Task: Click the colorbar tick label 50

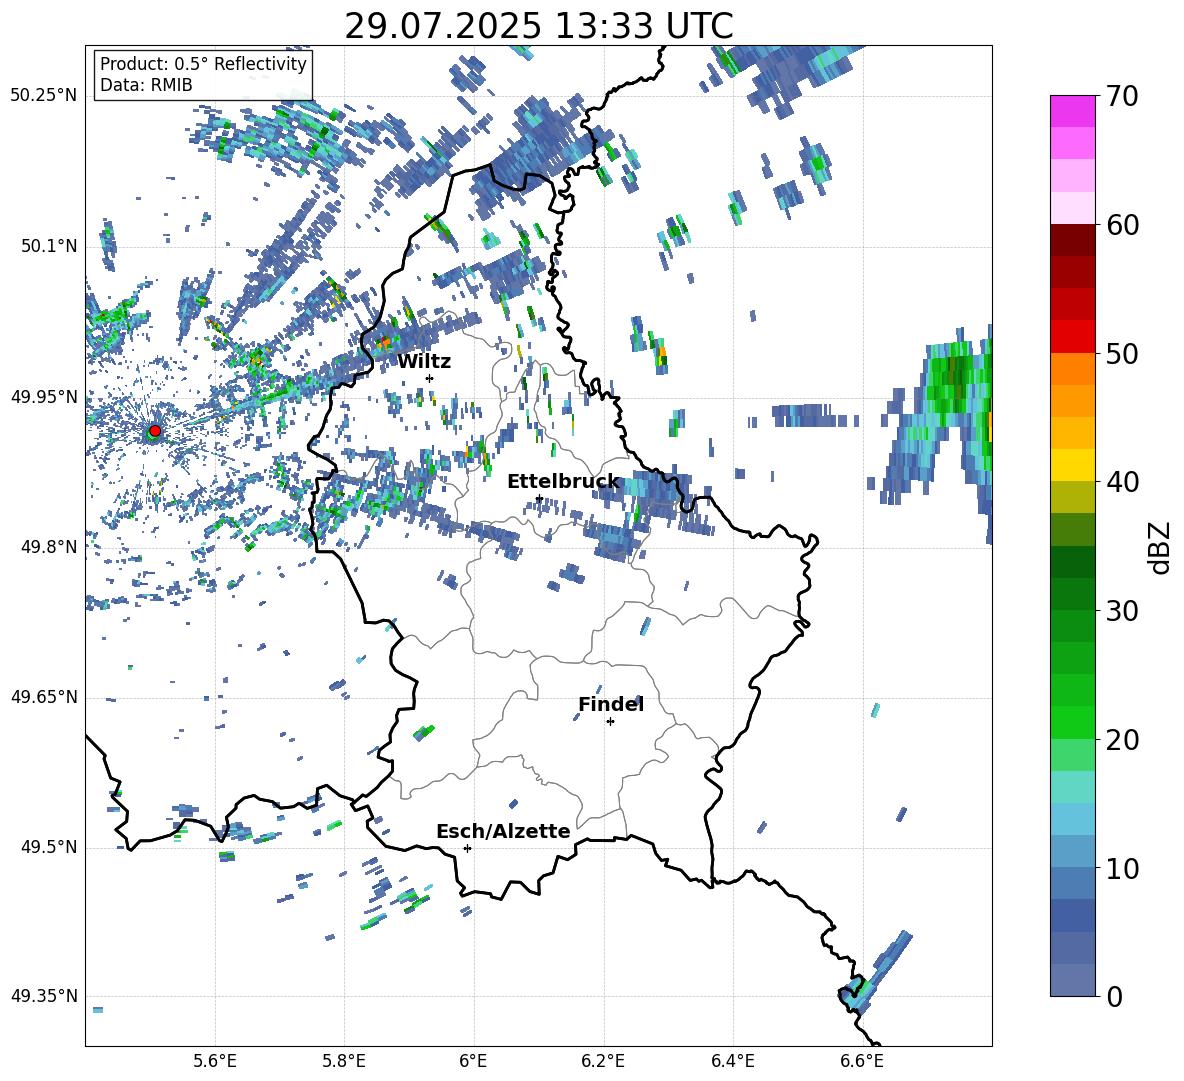Action: click(x=1122, y=354)
